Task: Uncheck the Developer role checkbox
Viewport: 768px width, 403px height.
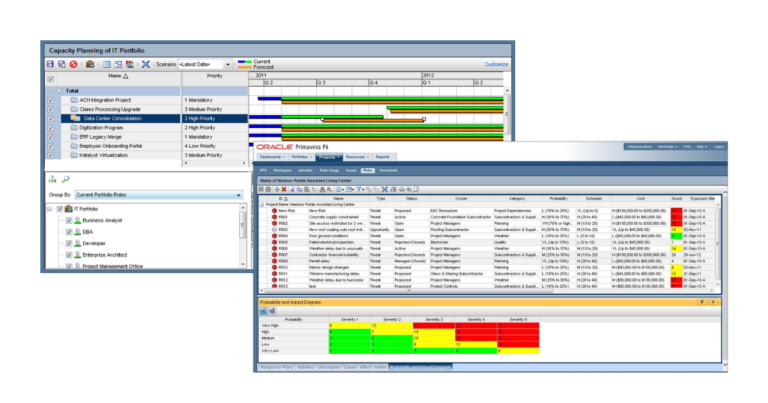Action: (69, 243)
